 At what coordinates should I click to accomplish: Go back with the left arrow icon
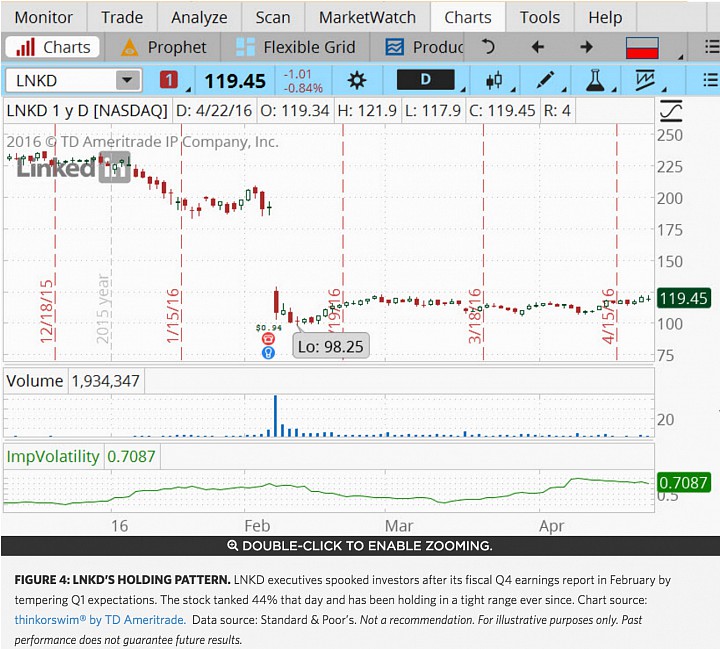click(x=537, y=46)
